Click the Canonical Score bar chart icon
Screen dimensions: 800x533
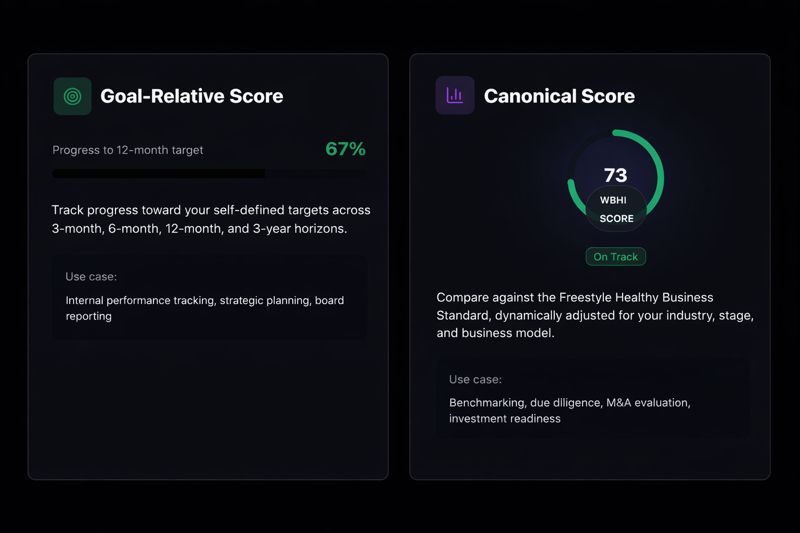[455, 96]
